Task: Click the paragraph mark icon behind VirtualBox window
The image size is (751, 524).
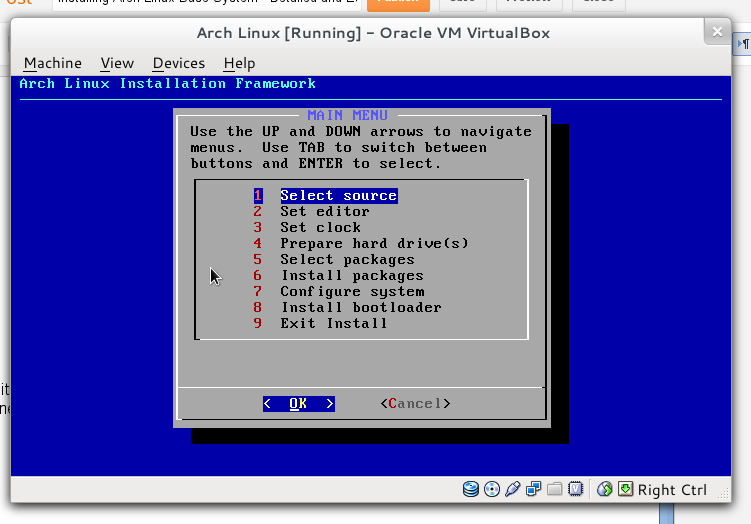Action: pyautogui.click(x=743, y=44)
